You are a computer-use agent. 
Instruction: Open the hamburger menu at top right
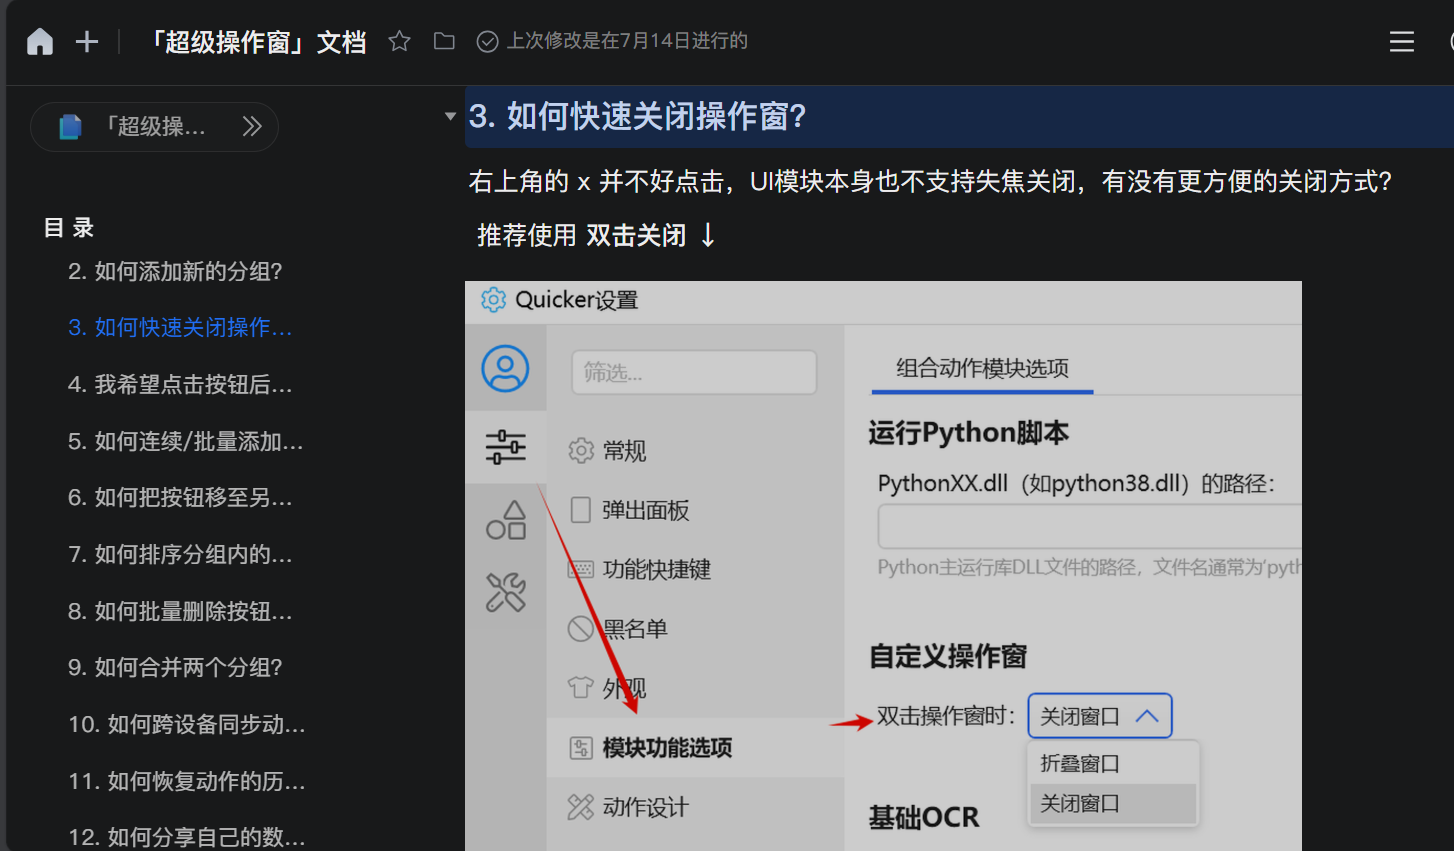(x=1402, y=41)
